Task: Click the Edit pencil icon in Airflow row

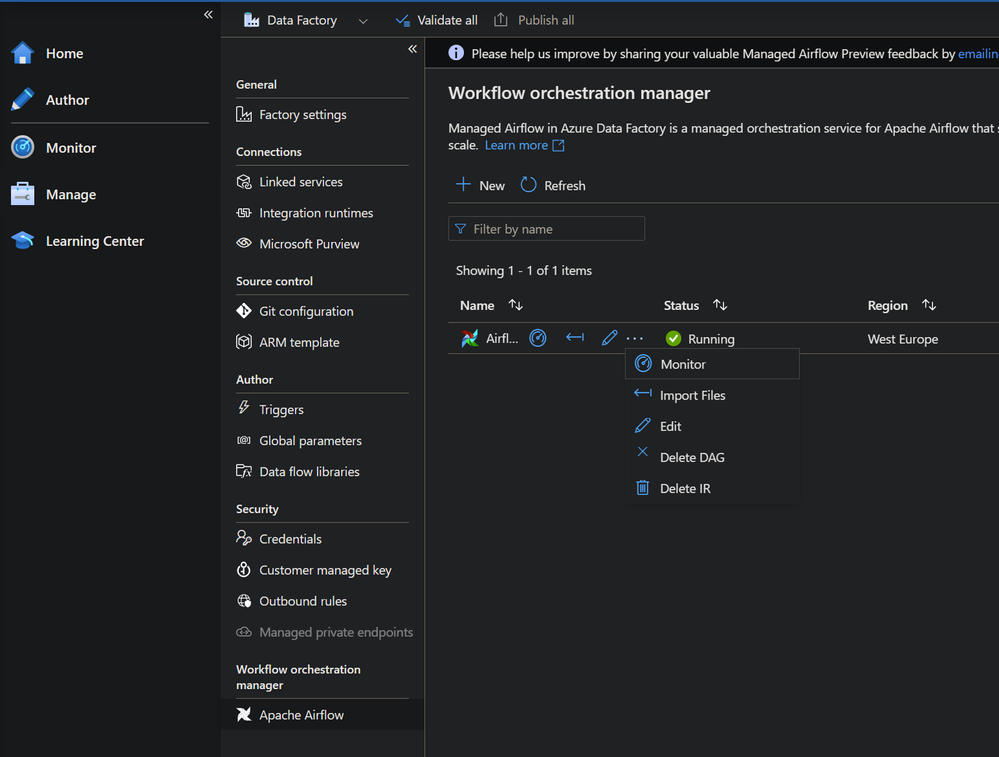Action: 609,338
